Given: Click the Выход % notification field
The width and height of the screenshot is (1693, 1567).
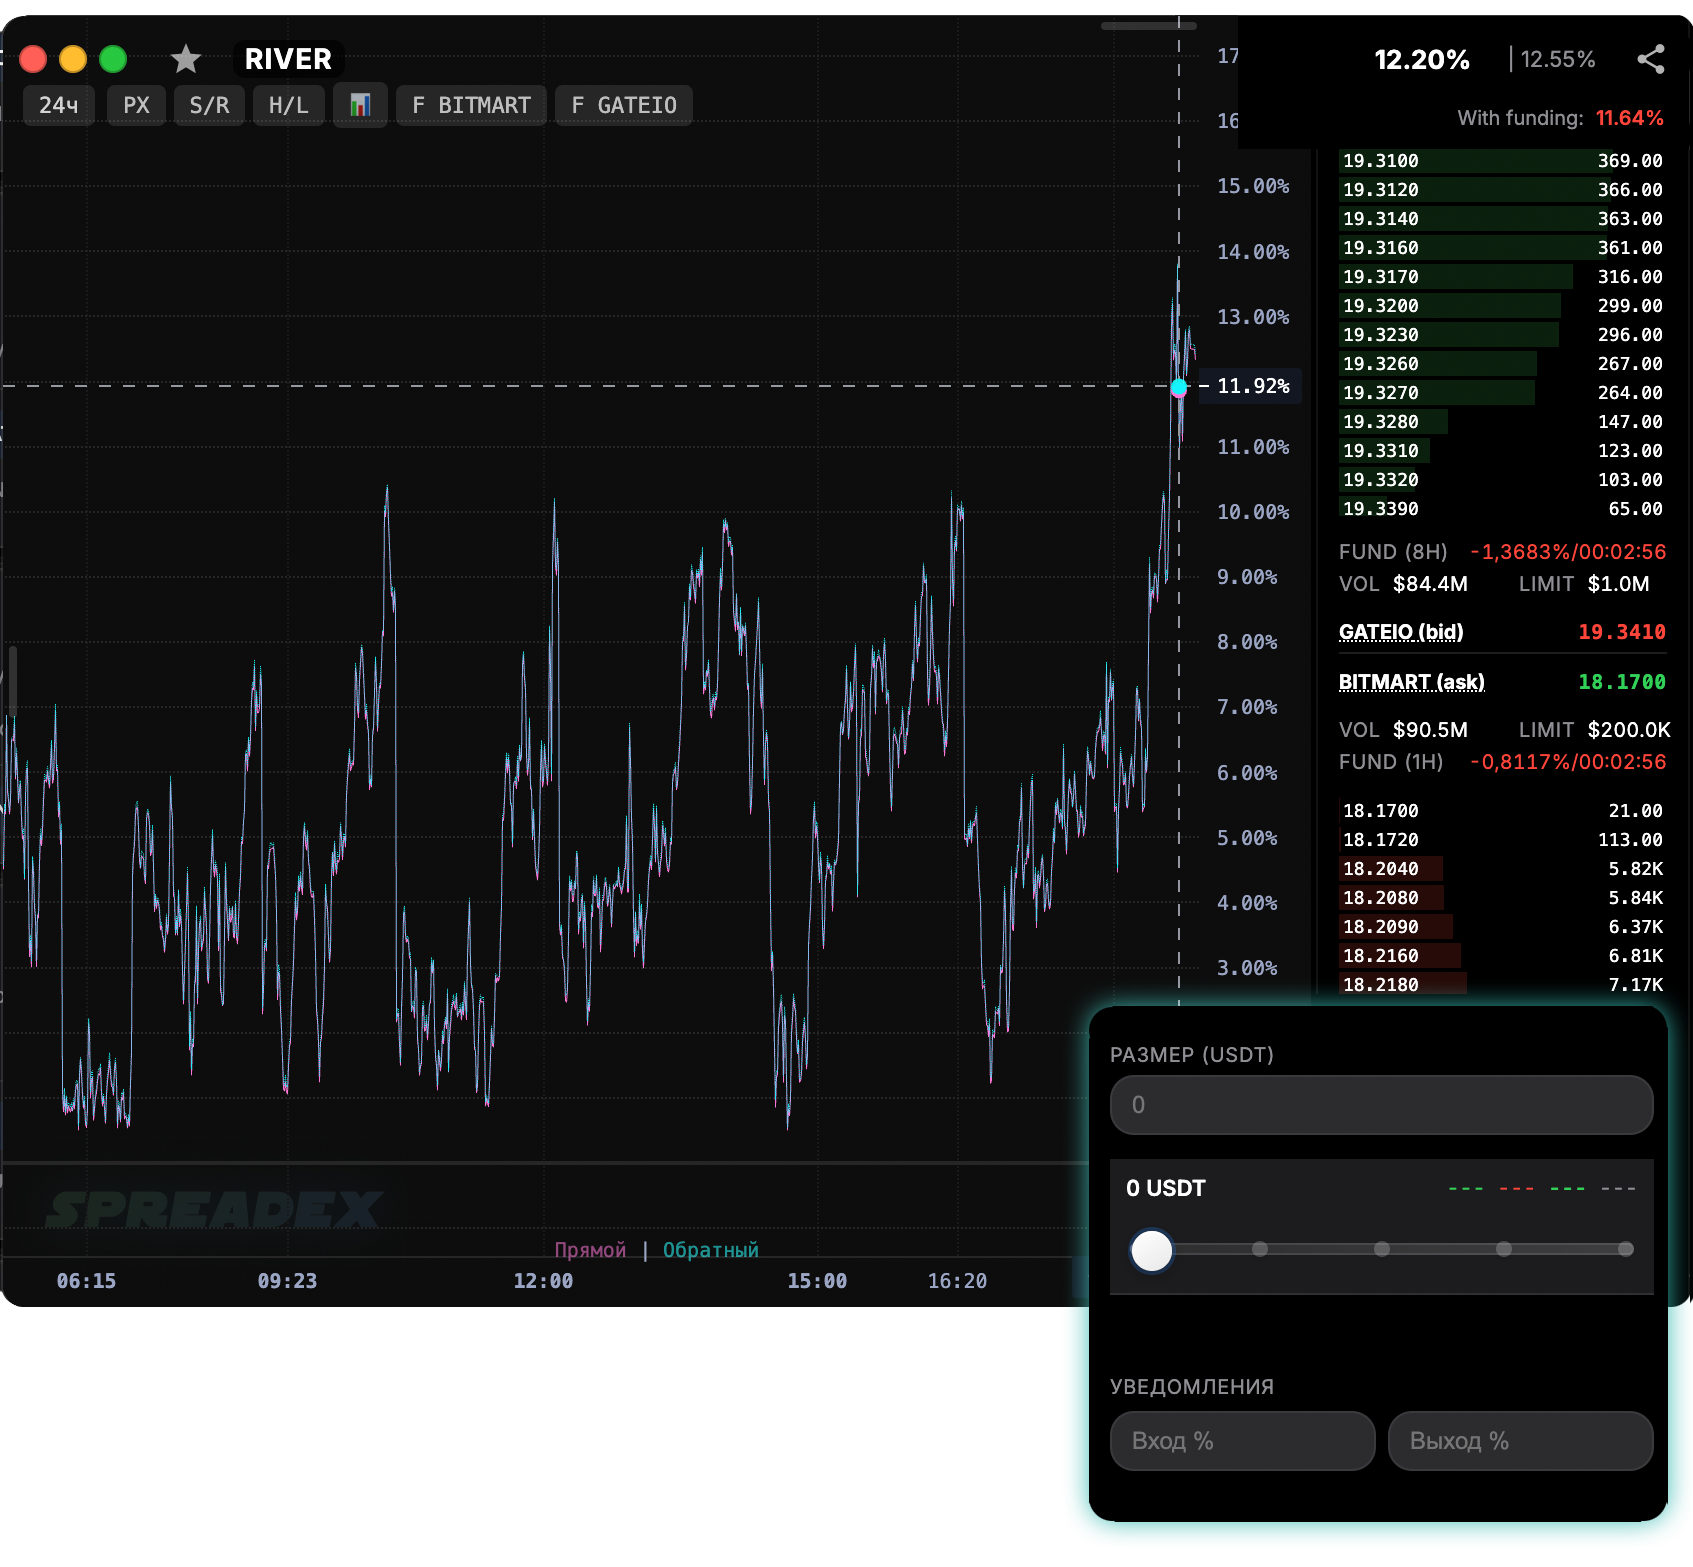Looking at the screenshot, I should click(1520, 1441).
